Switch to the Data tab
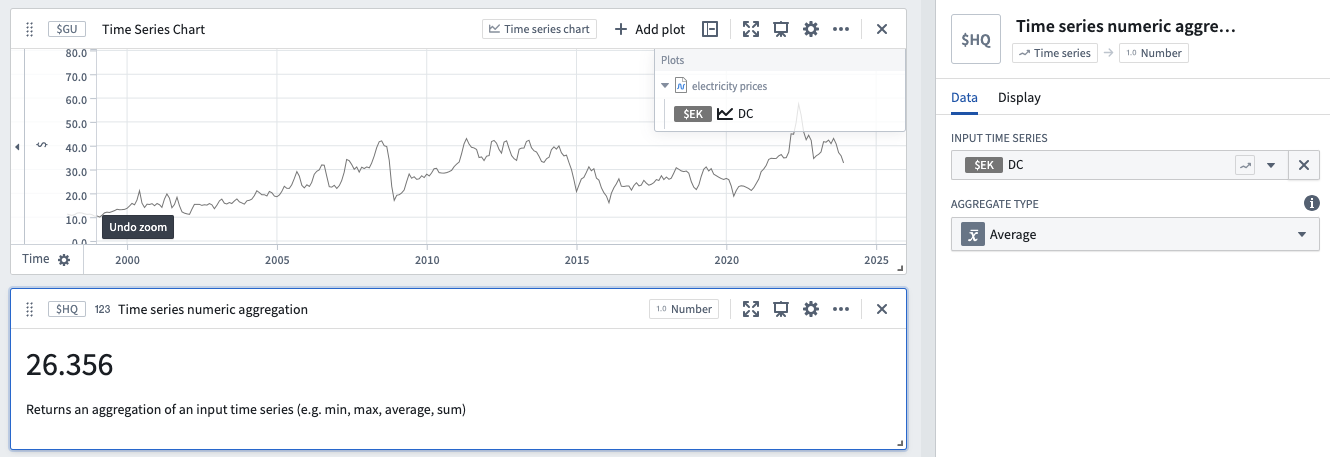Image resolution: width=1330 pixels, height=457 pixels. pos(964,97)
